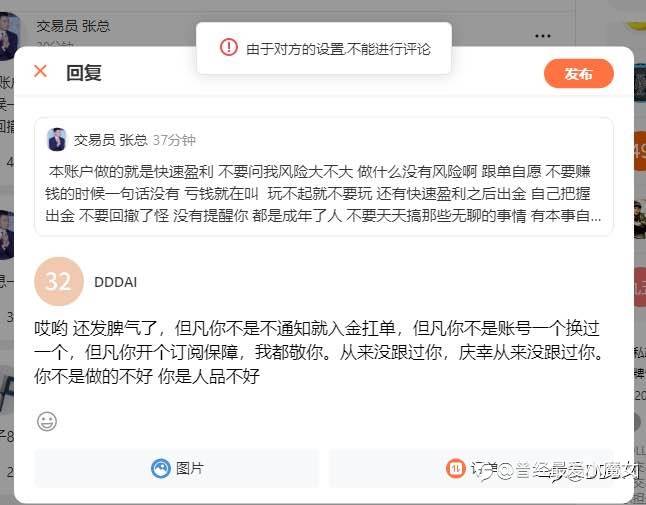Click in the reply text starting 哎哟 还发脾气了

[x=319, y=353]
